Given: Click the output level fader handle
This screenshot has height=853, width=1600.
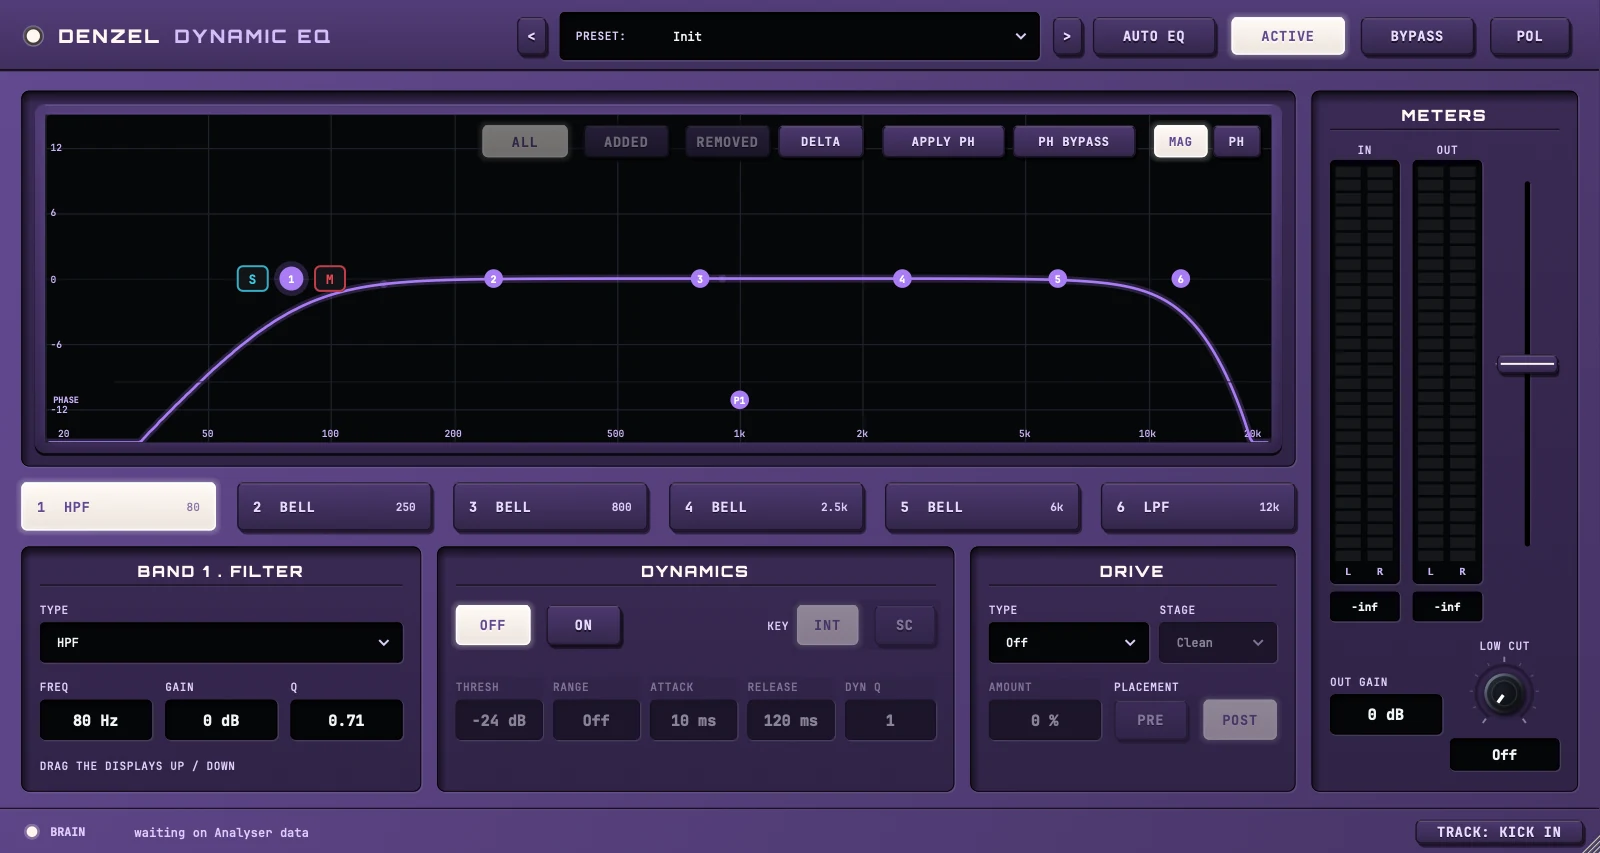Looking at the screenshot, I should tap(1527, 364).
